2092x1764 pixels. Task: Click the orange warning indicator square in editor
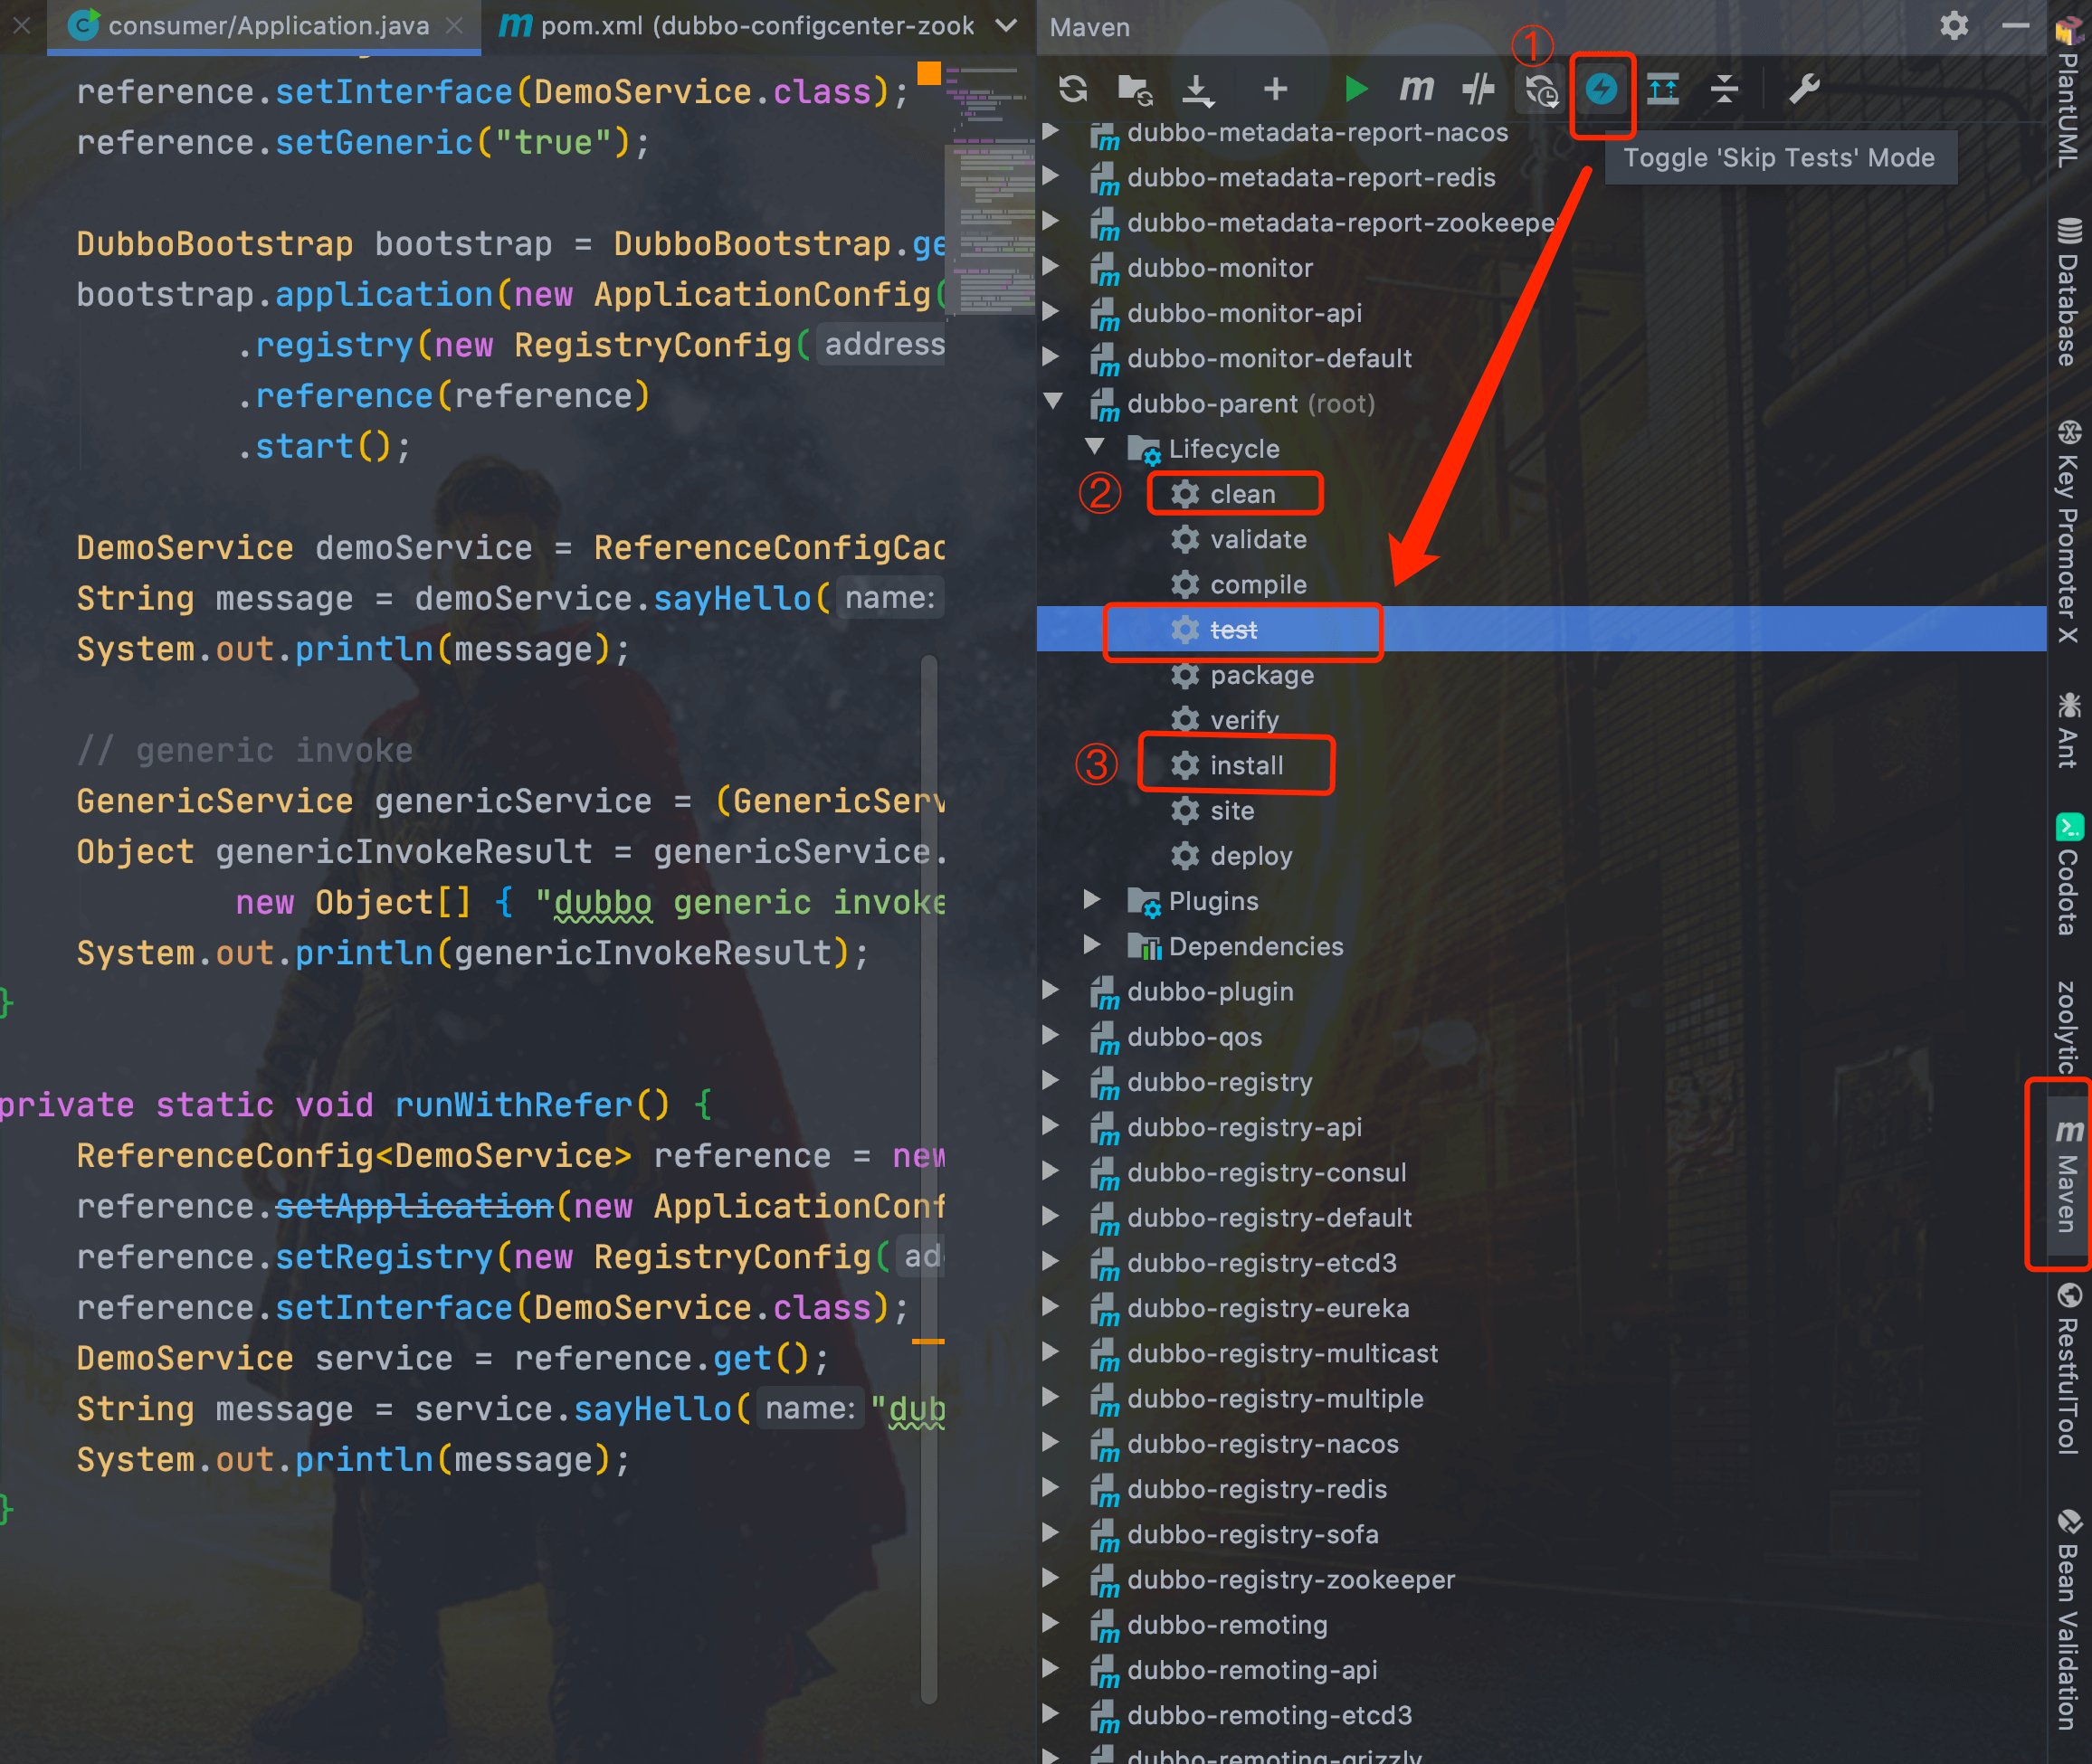(929, 73)
